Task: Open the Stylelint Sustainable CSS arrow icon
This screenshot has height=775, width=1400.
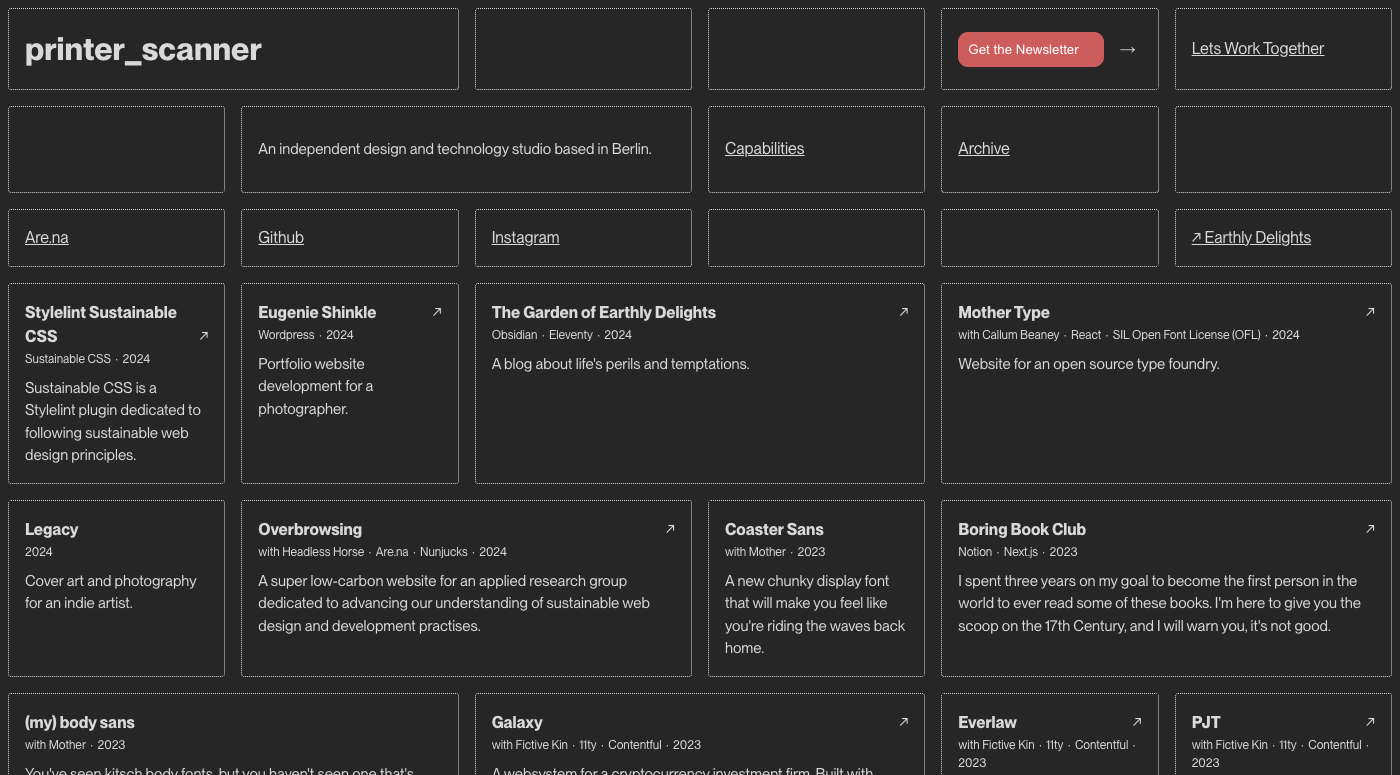Action: (204, 336)
